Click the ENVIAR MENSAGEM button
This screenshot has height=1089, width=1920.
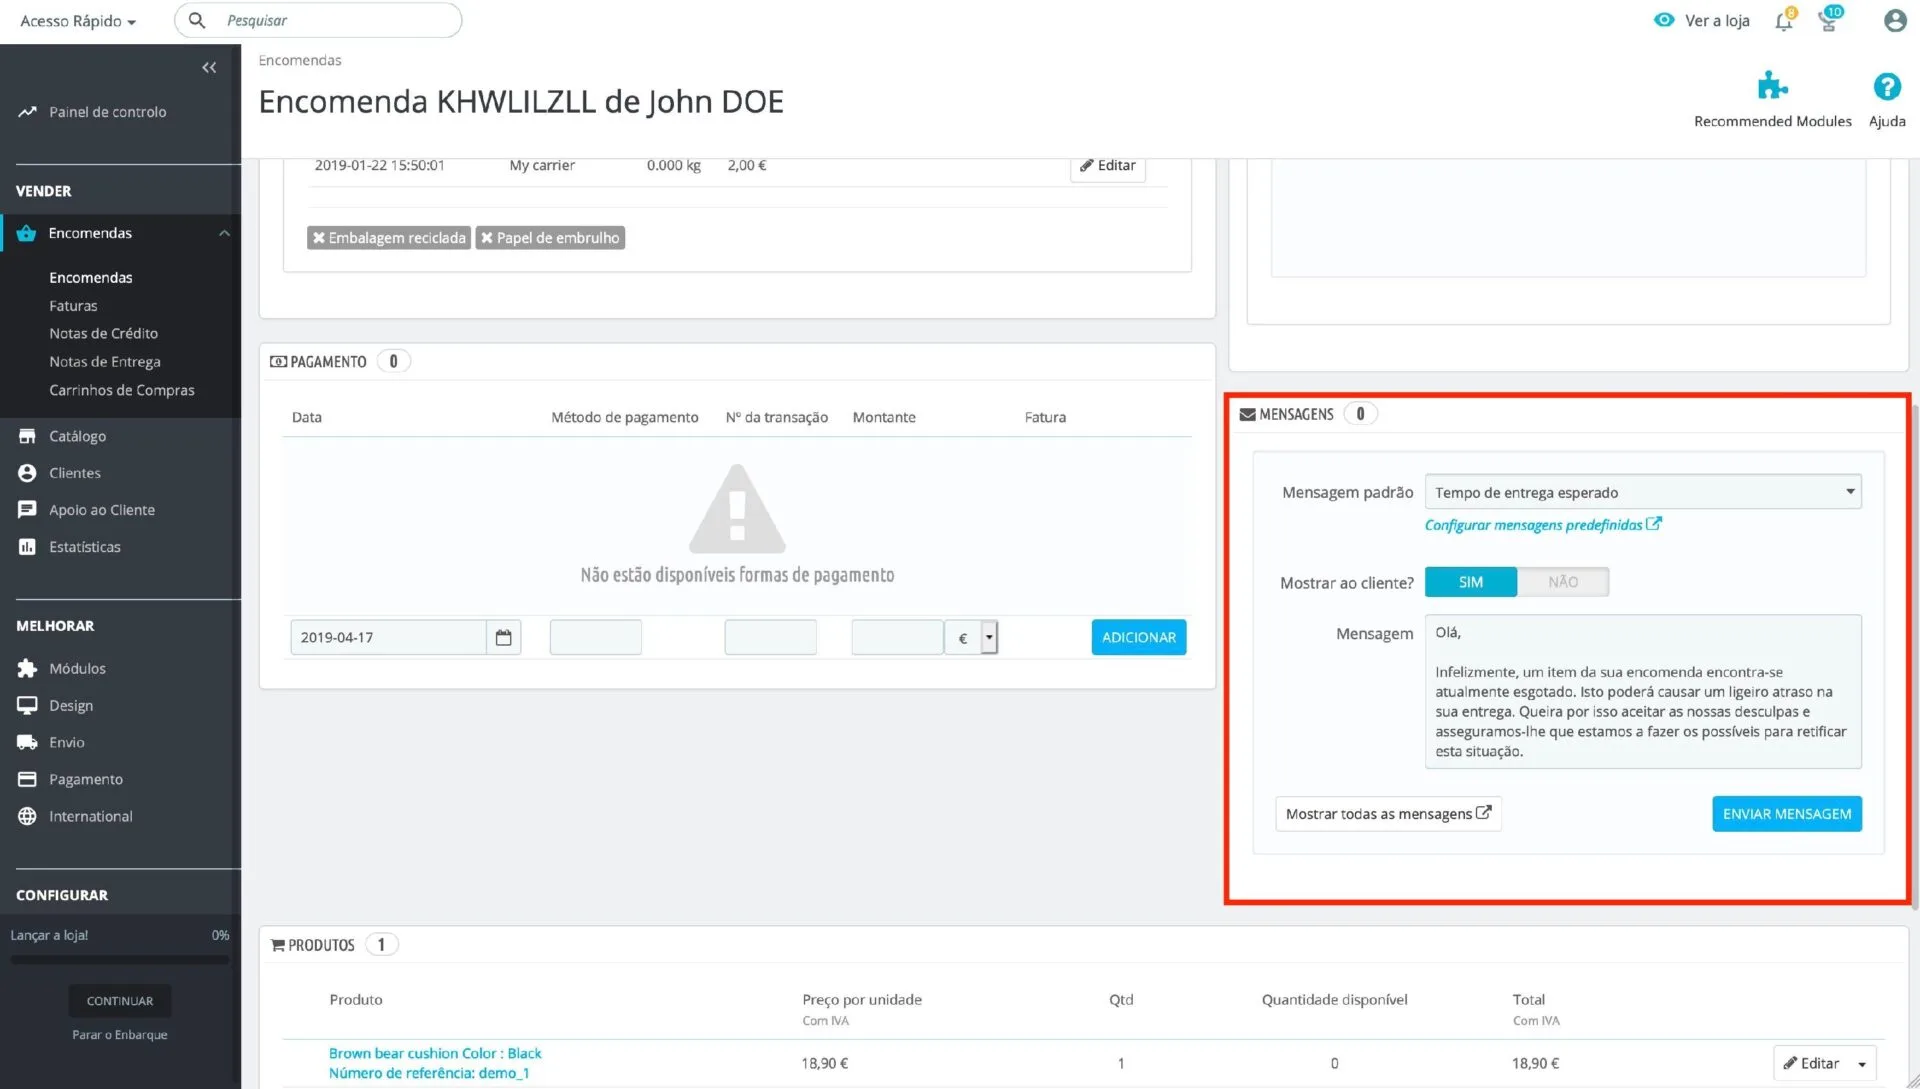tap(1786, 814)
